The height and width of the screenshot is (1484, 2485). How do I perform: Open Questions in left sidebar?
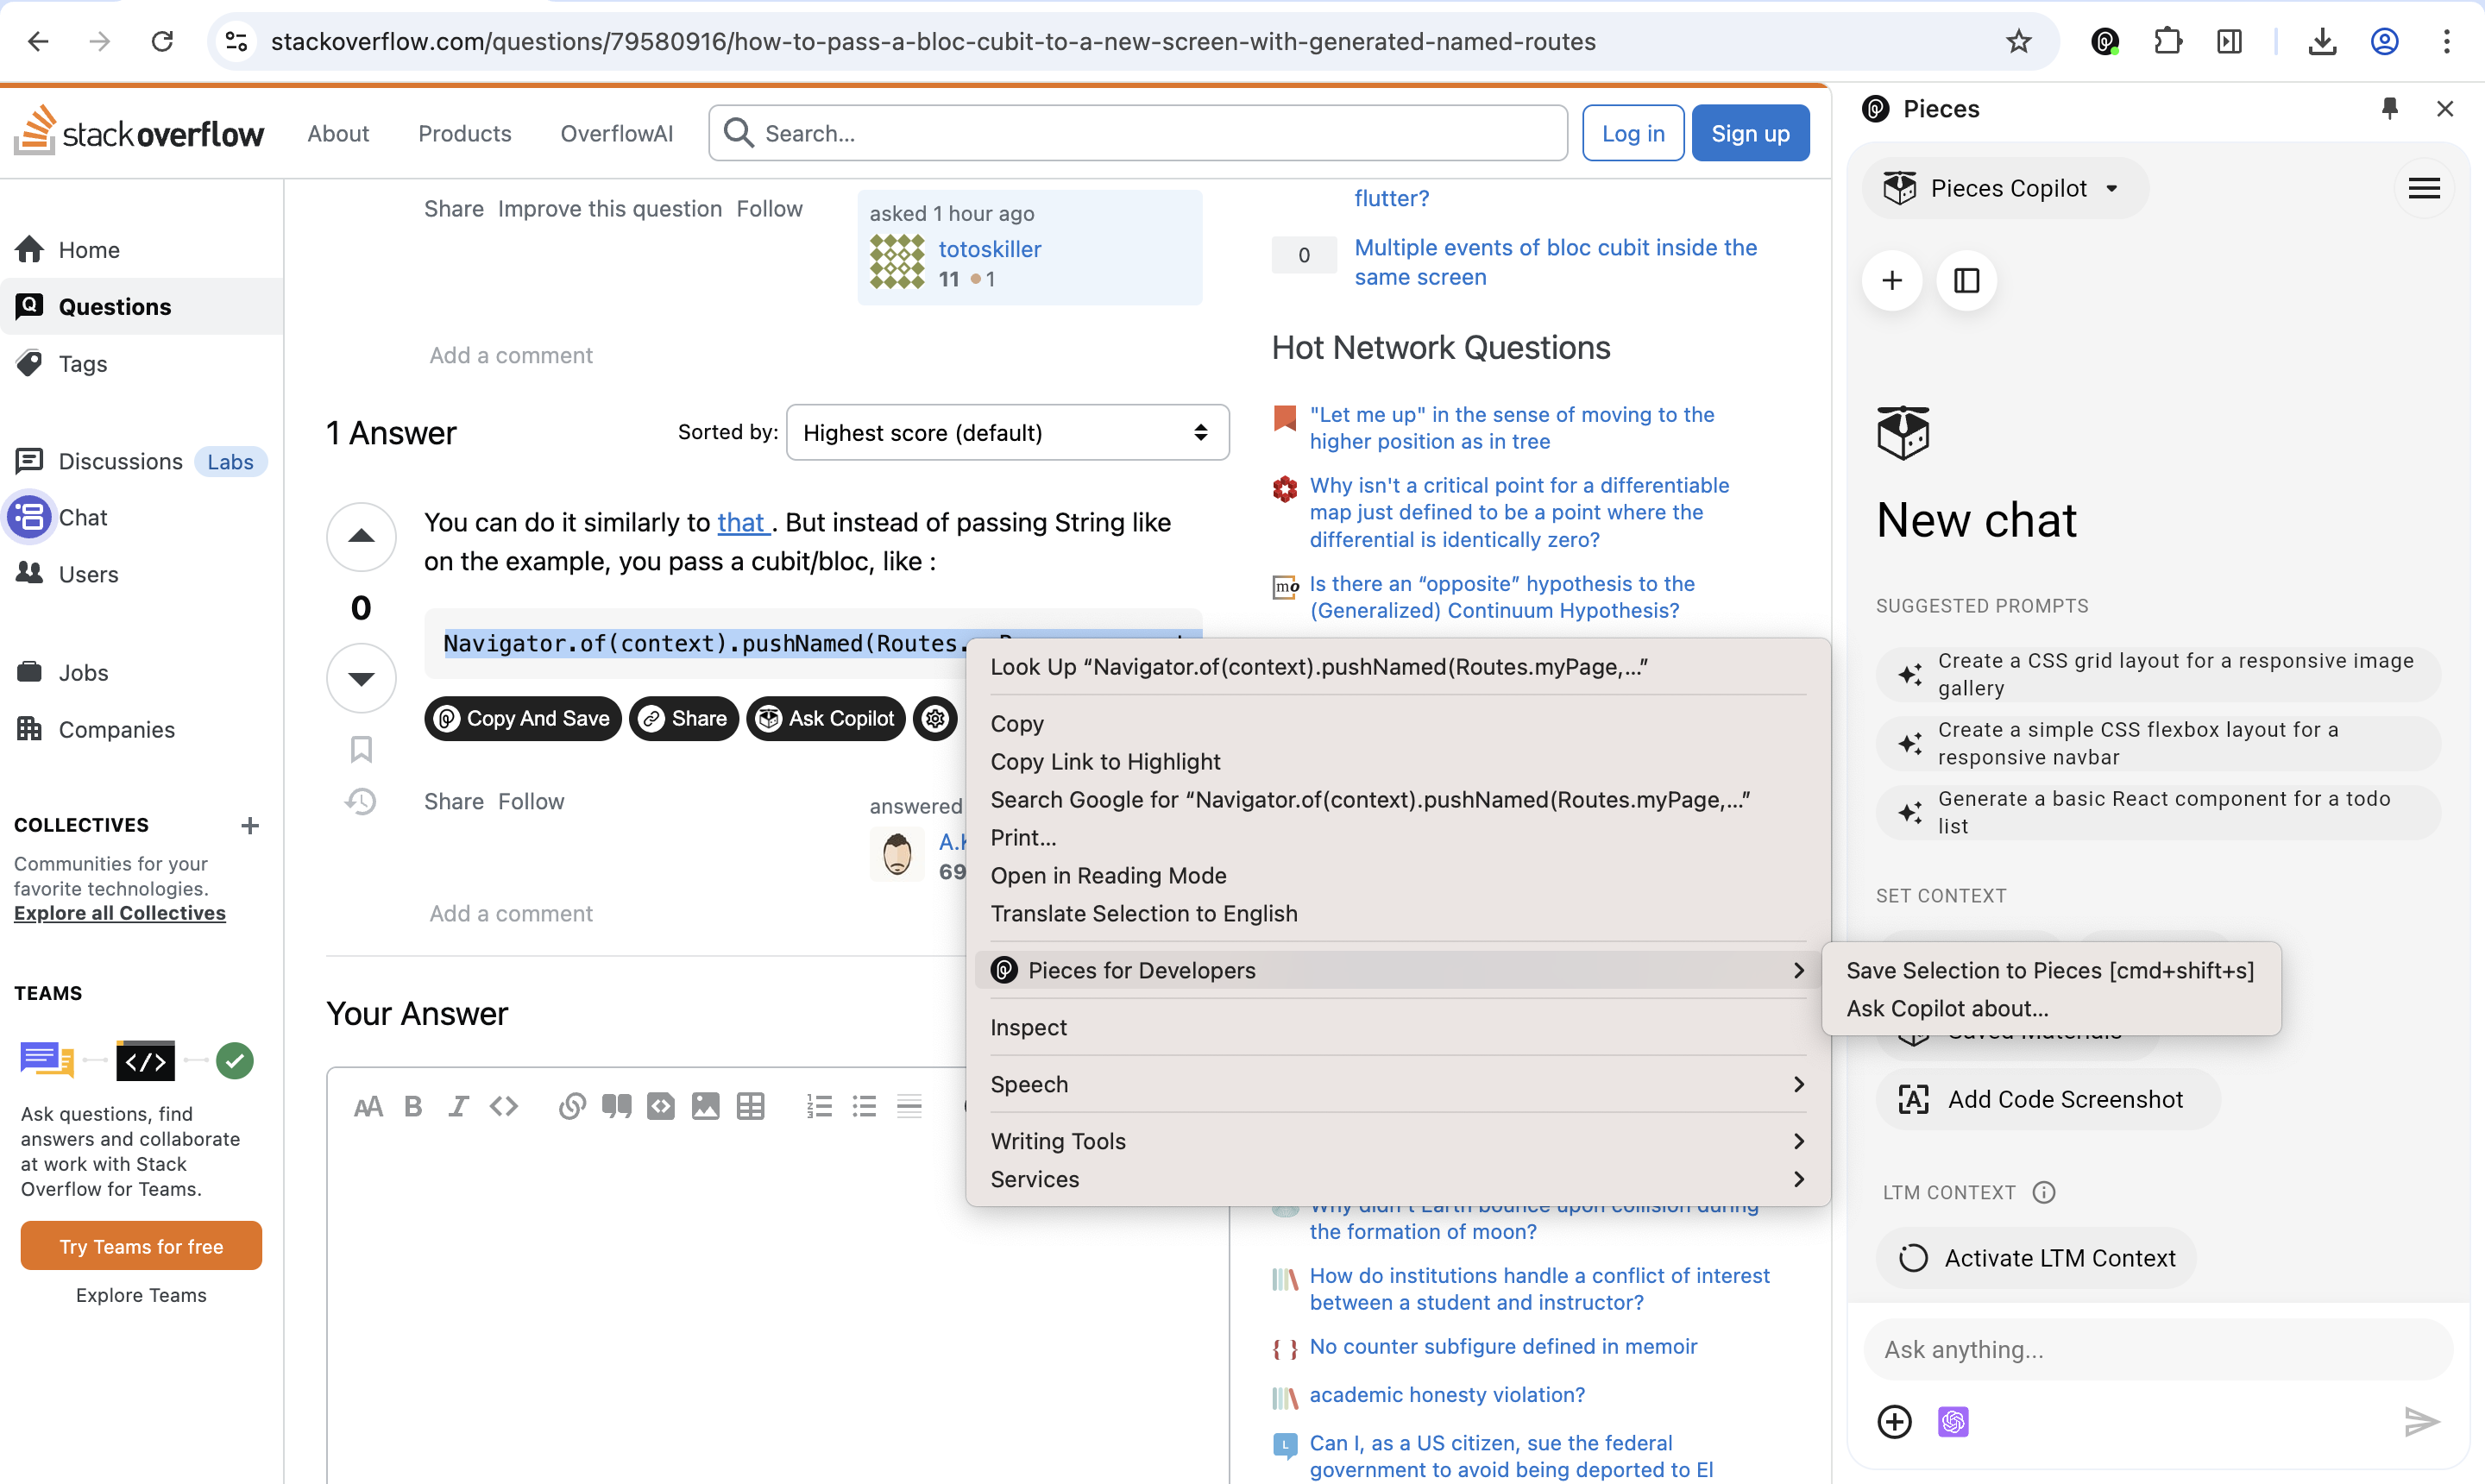[141, 306]
